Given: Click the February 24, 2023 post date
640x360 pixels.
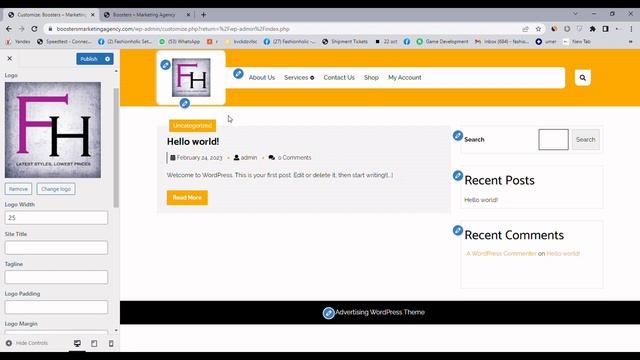Looking at the screenshot, I should (199, 158).
